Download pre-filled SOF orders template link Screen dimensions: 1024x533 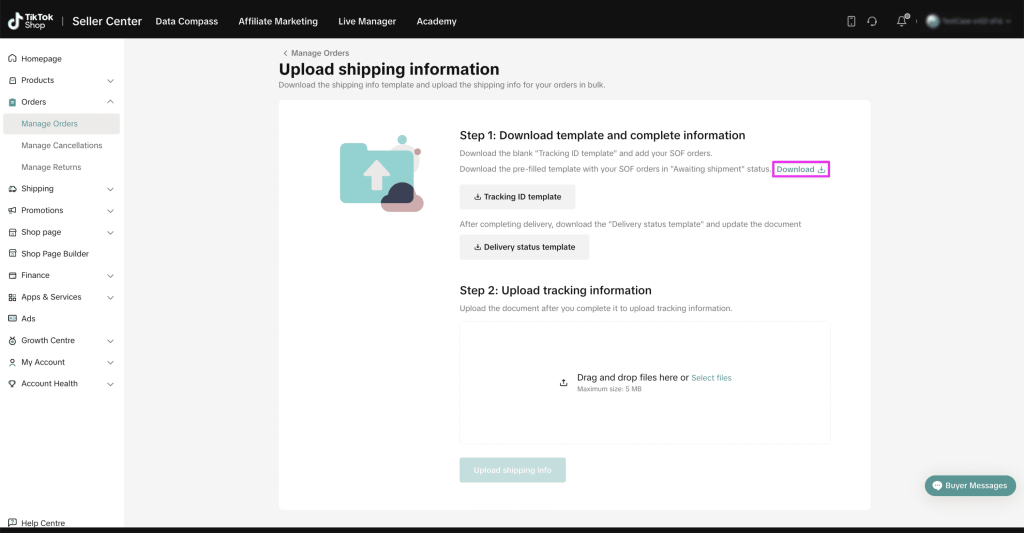(x=801, y=170)
